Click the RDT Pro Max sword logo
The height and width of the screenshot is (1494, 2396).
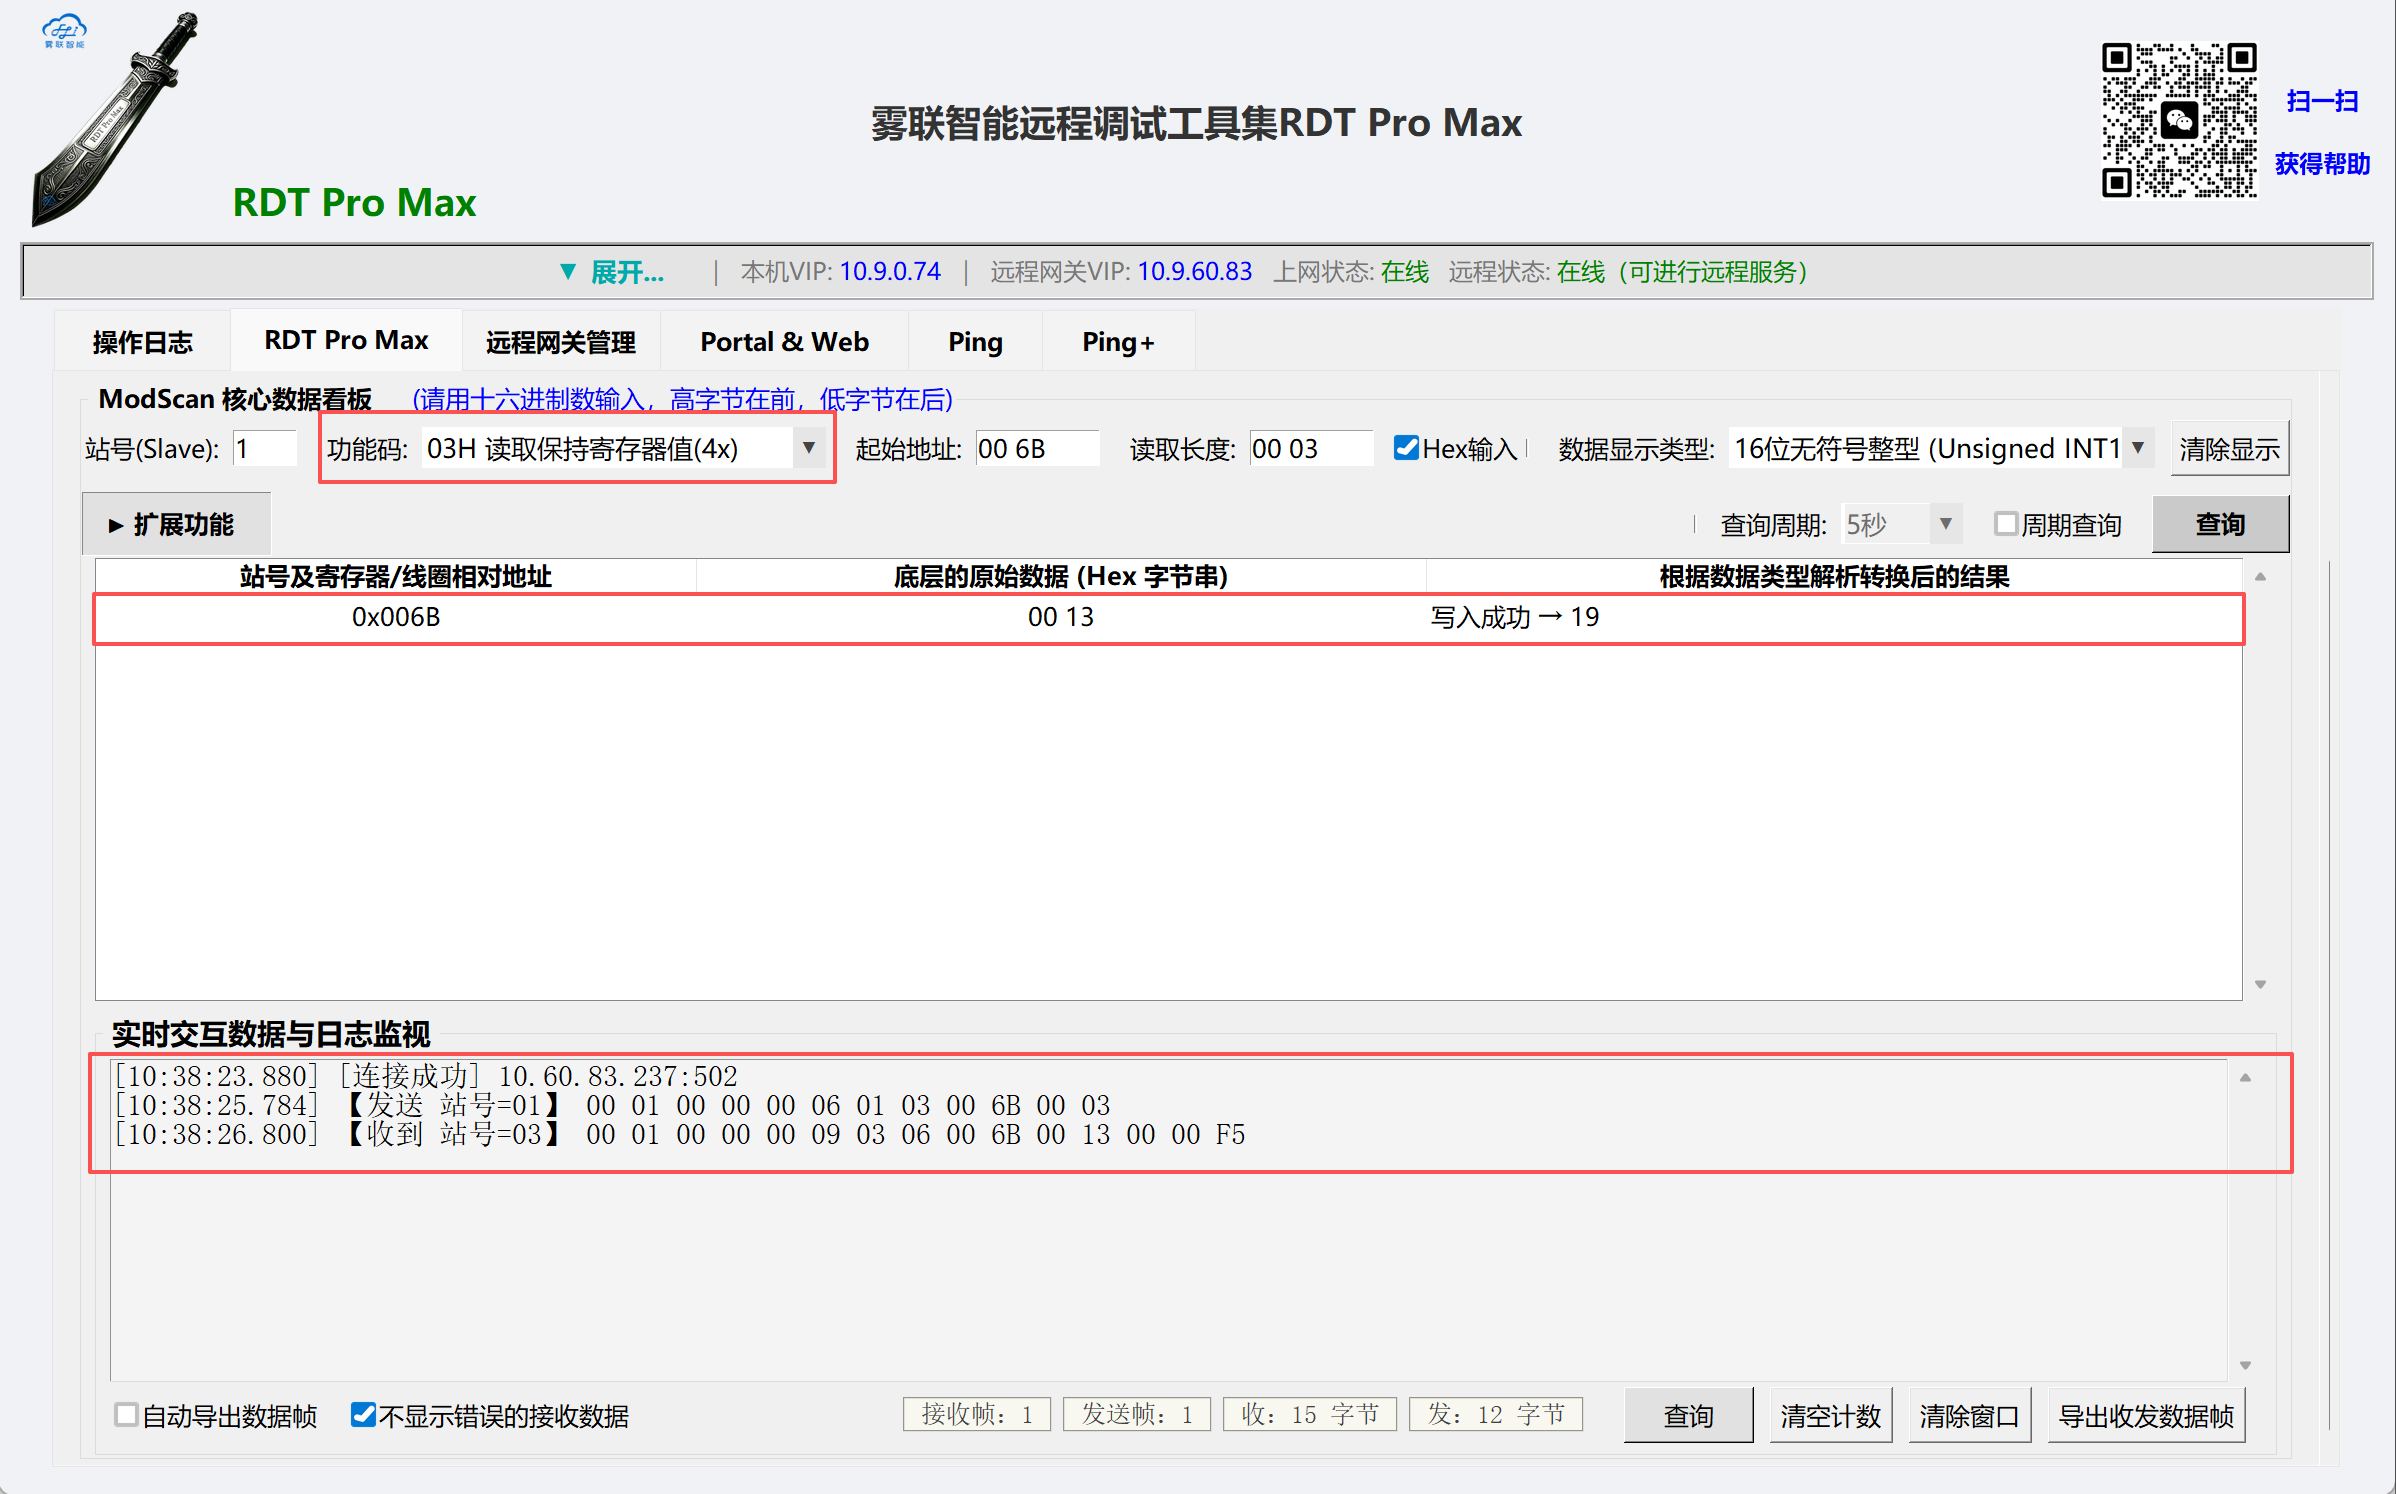(115, 120)
